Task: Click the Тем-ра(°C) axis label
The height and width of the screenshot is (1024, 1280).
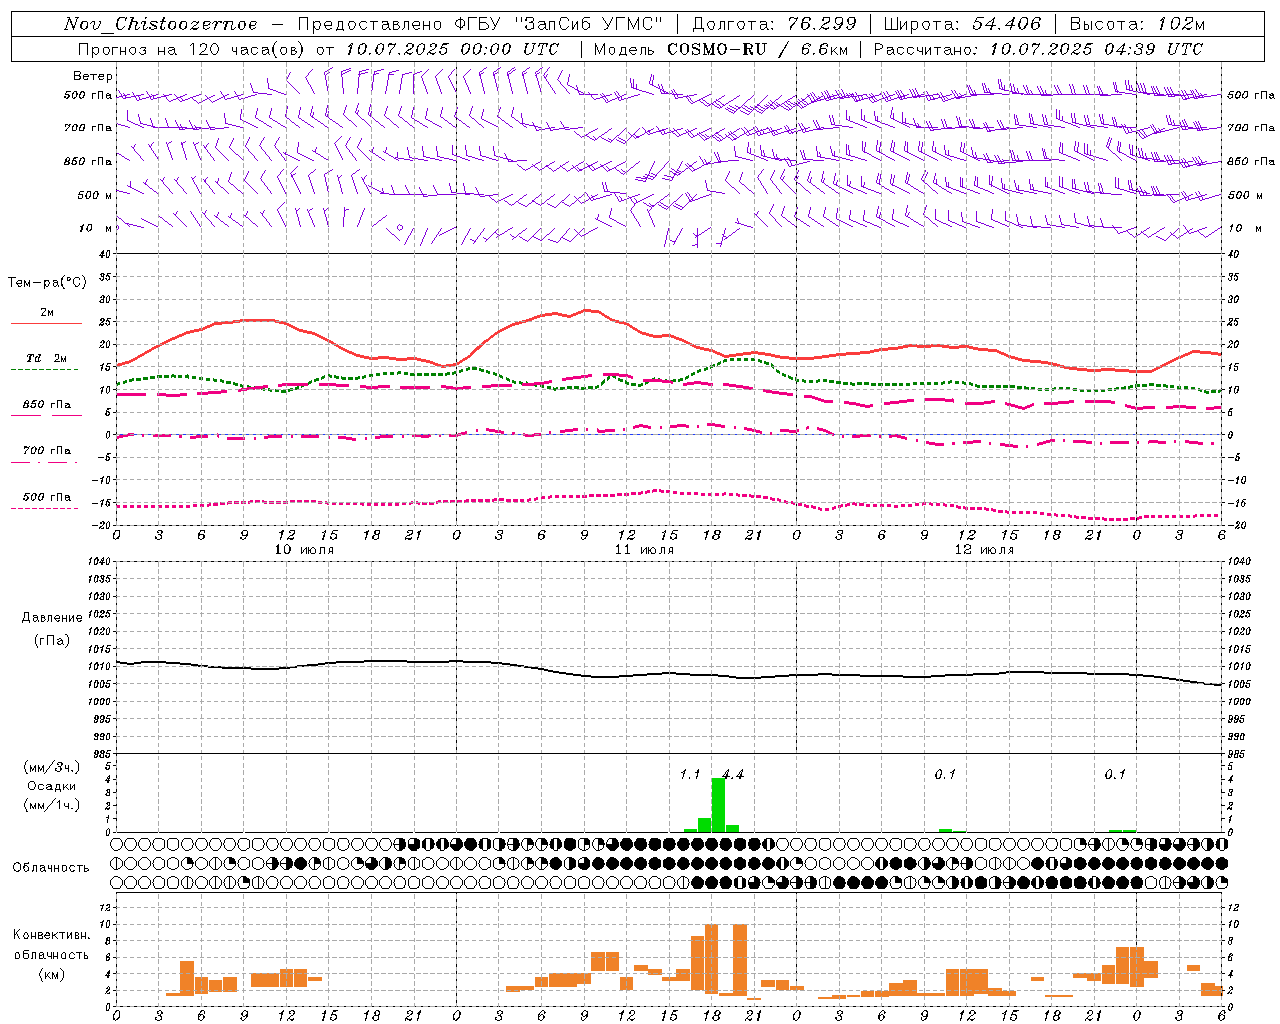Action: (47, 283)
